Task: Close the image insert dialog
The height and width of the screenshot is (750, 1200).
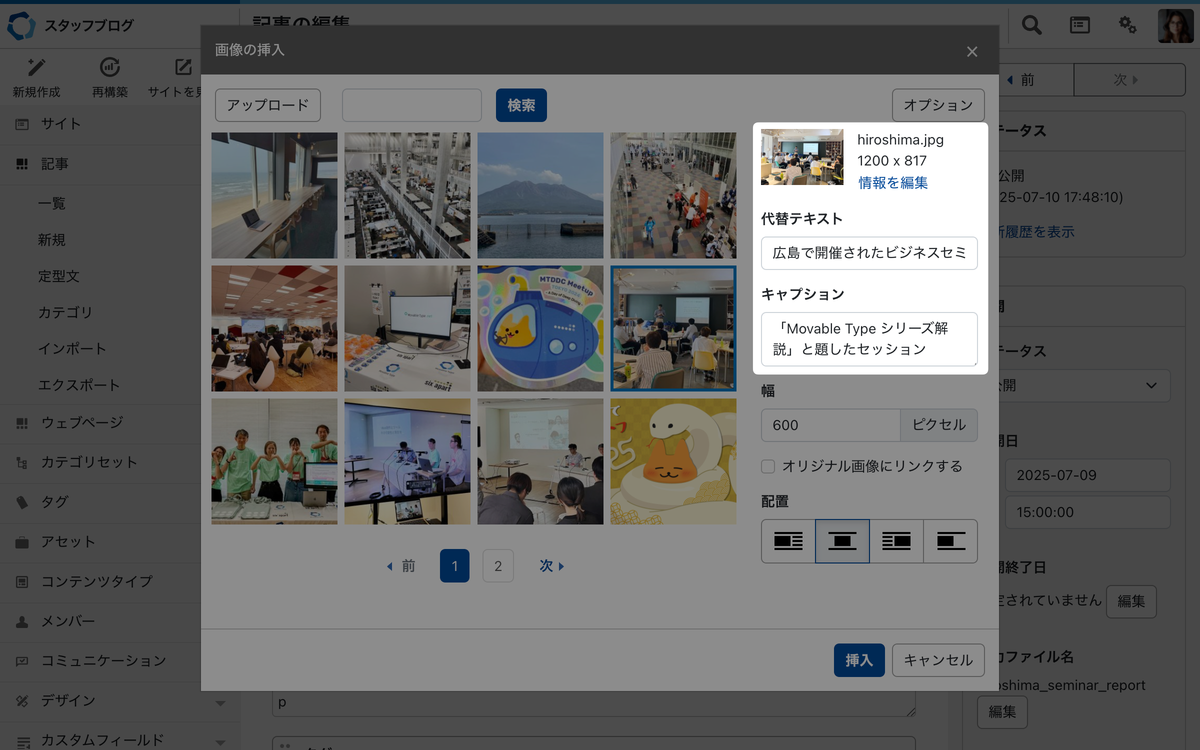Action: pyautogui.click(x=972, y=51)
